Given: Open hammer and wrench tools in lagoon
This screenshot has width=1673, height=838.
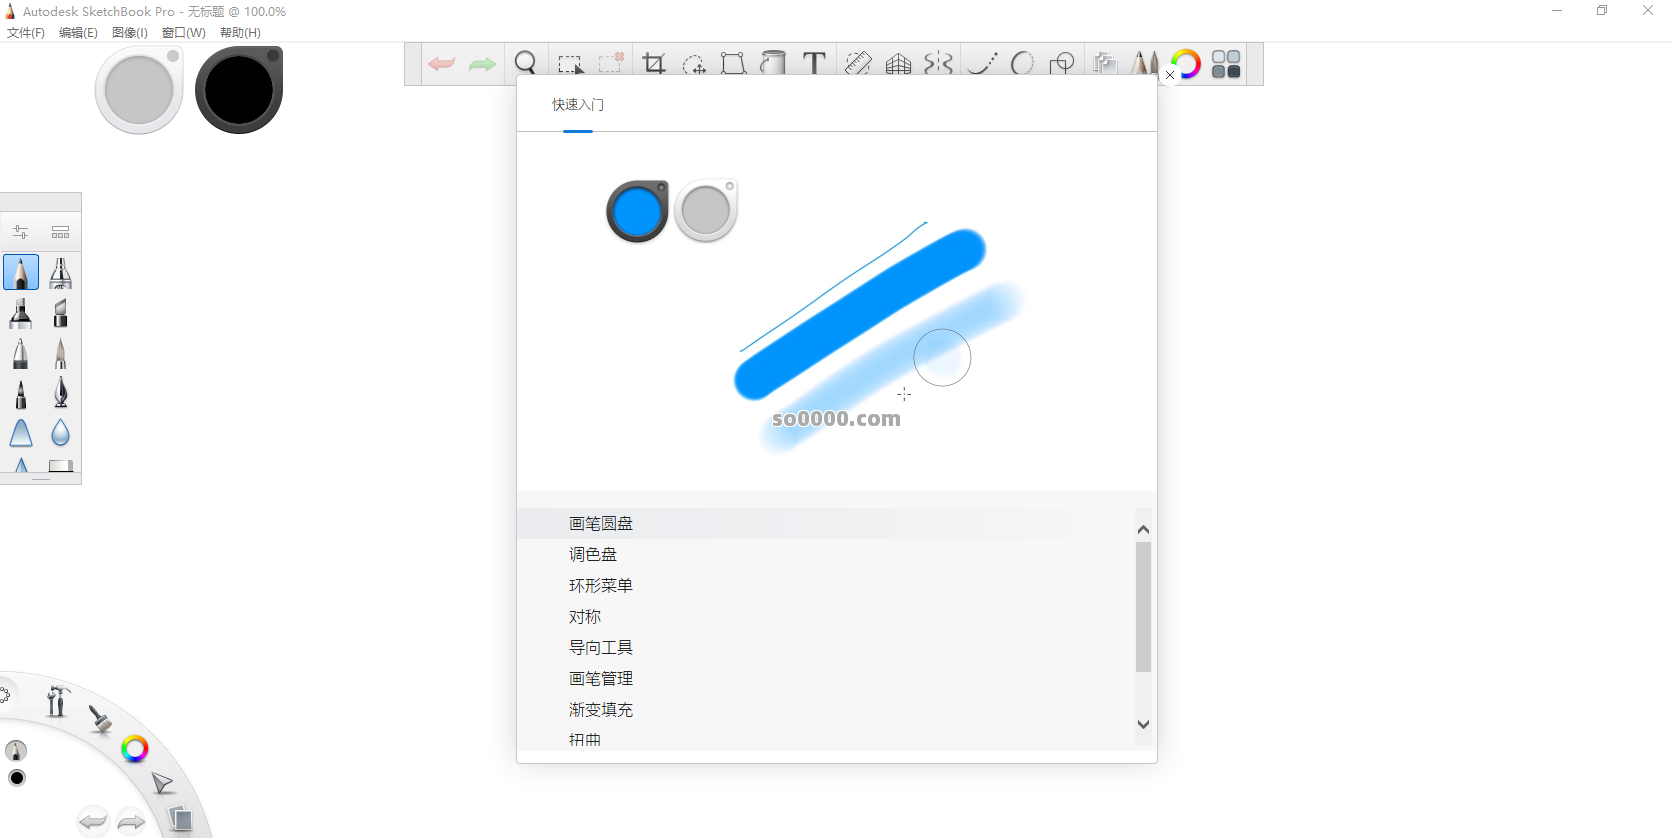Looking at the screenshot, I should point(57,702).
